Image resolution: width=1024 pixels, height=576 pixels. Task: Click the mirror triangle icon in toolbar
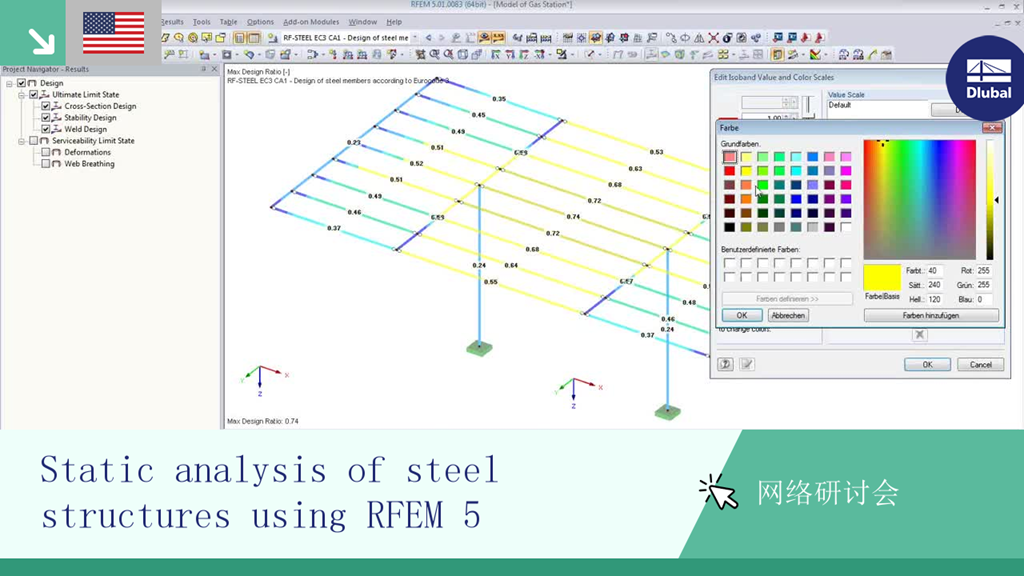(x=699, y=38)
